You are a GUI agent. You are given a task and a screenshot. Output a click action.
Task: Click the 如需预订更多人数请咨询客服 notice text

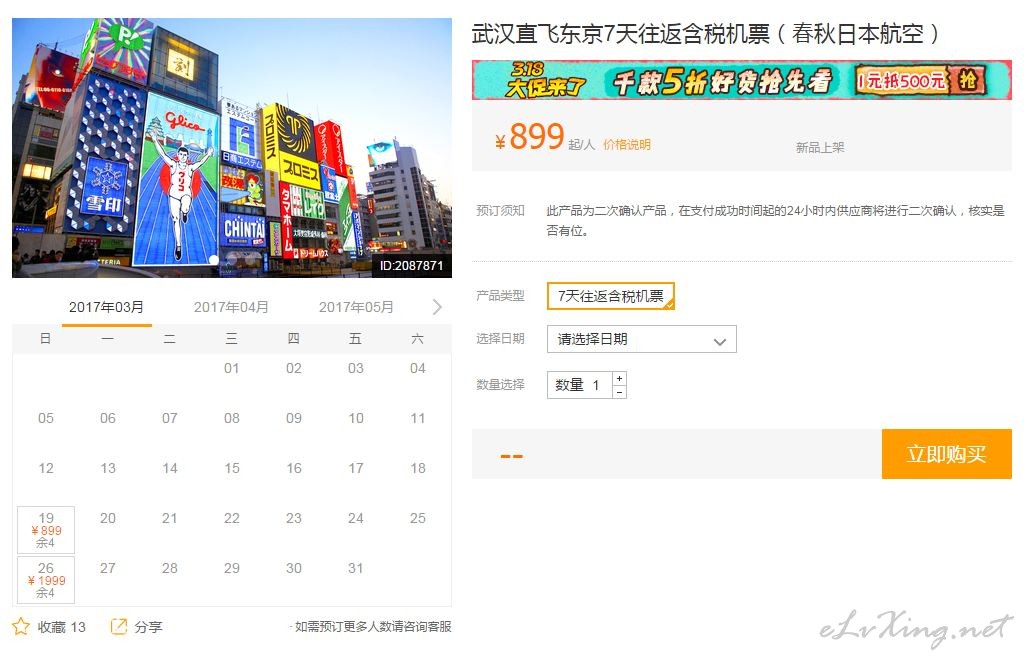point(370,627)
